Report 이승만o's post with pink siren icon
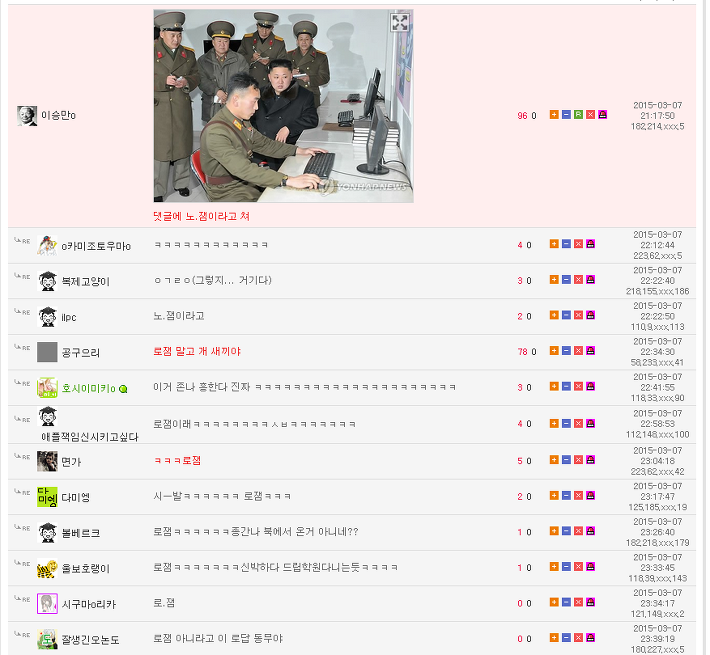 tap(603, 115)
